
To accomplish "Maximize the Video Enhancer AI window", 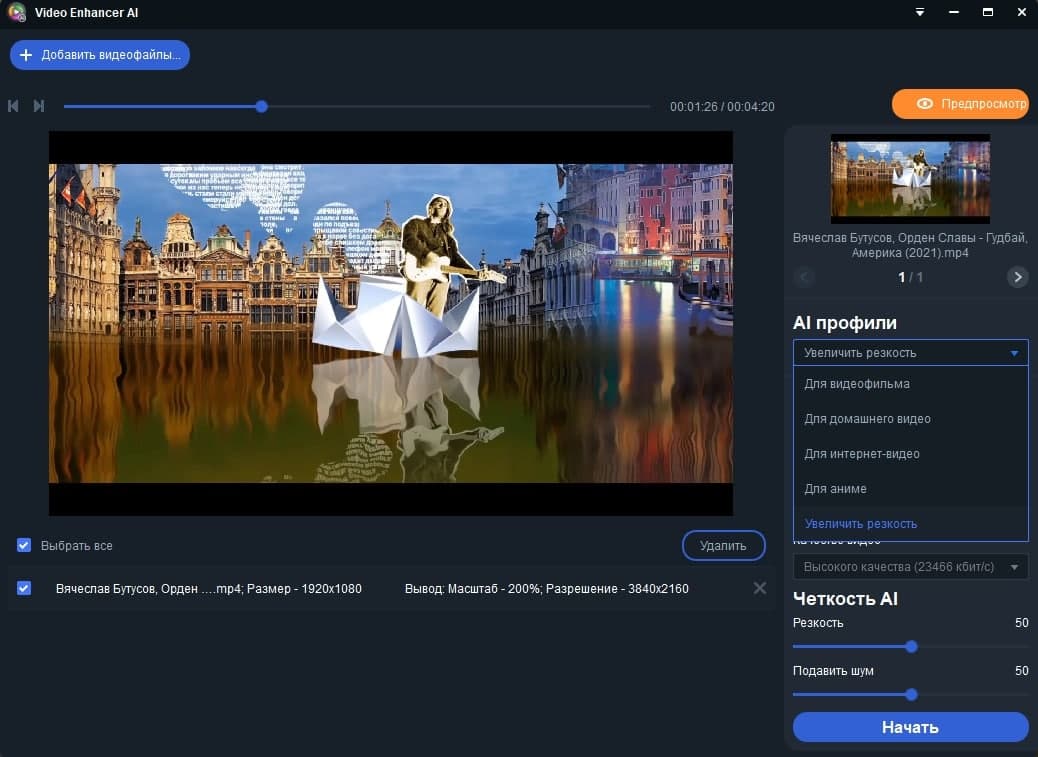I will (x=988, y=12).
